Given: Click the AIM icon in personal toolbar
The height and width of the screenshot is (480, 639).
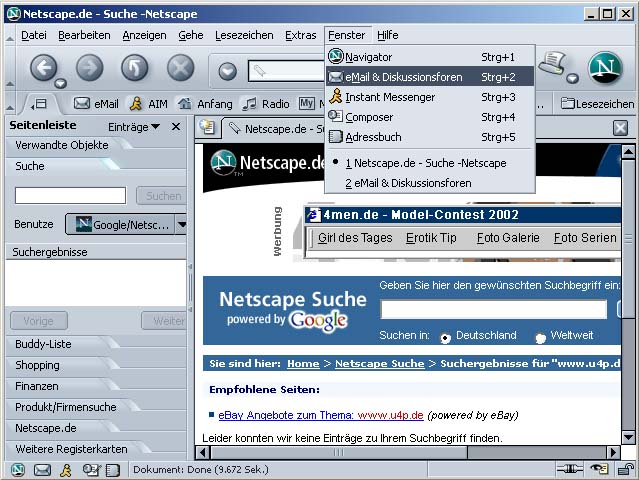Looking at the screenshot, I should [149, 104].
